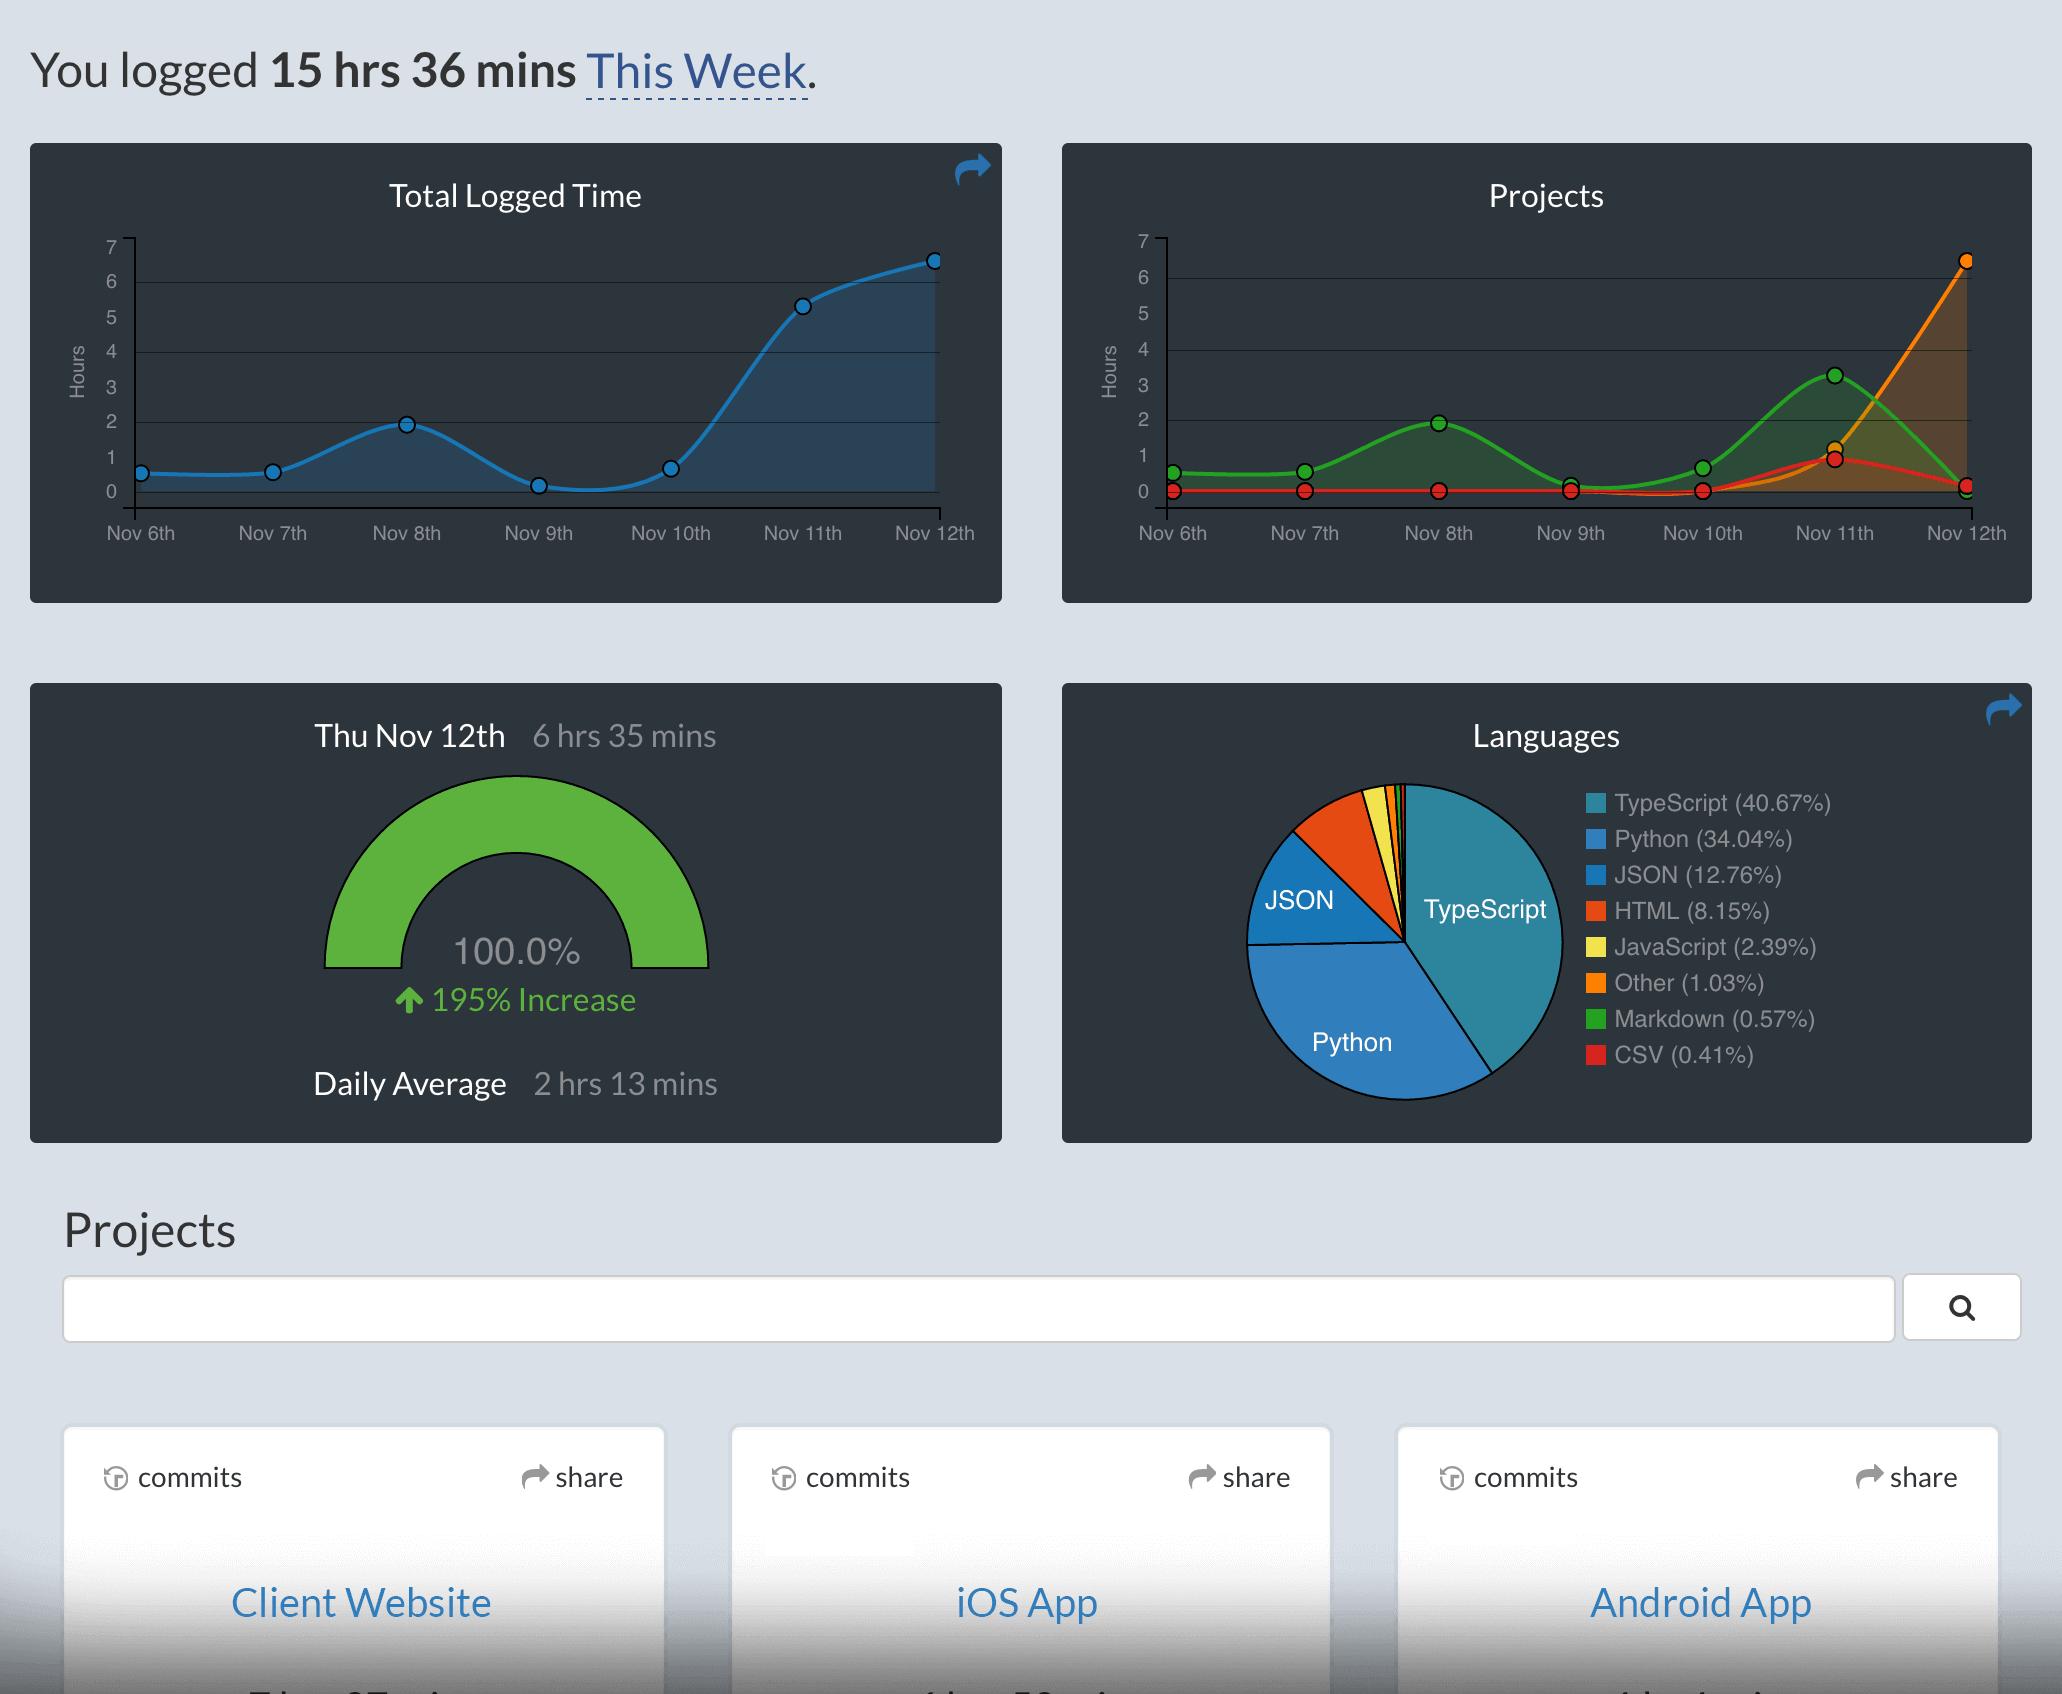Viewport: 2062px width, 1694px height.
Task: Click the TypeScript legend color swatch
Action: point(1596,803)
